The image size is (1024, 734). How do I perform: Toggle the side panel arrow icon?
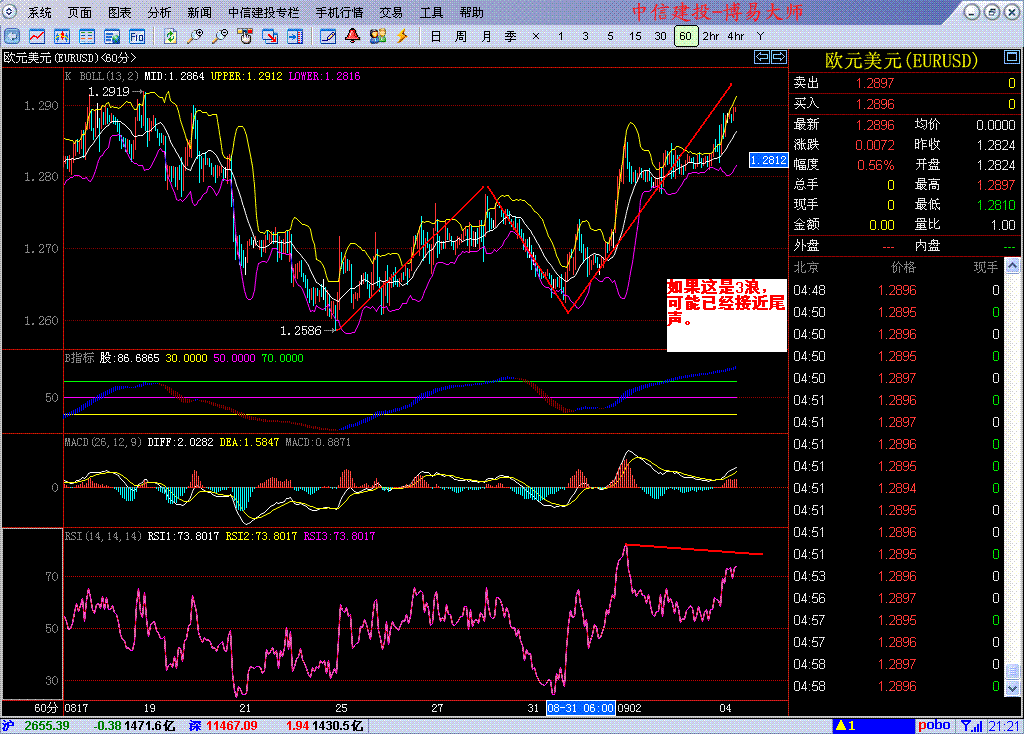click(x=295, y=37)
